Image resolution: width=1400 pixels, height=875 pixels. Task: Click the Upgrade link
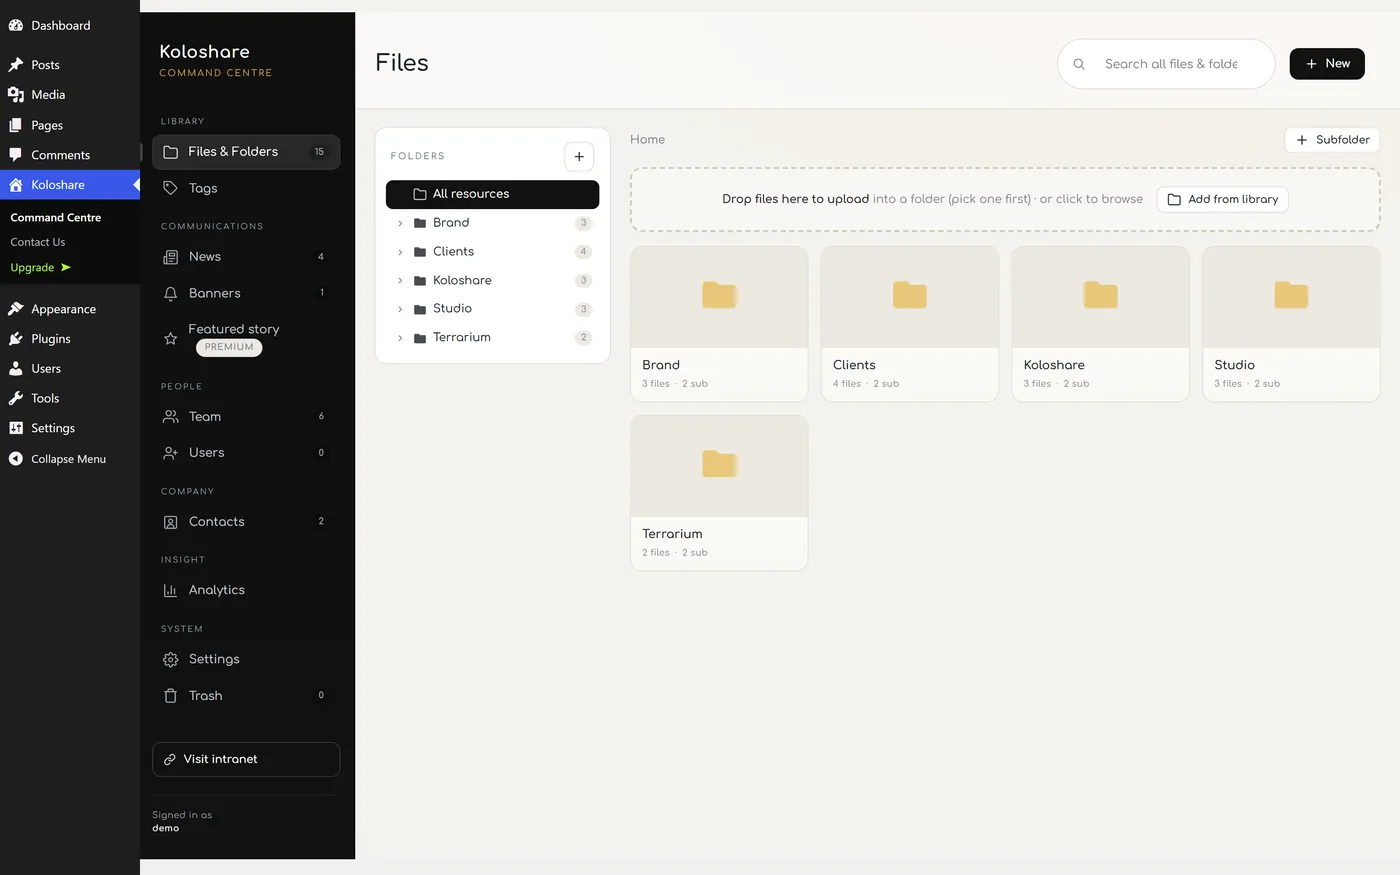(x=40, y=268)
